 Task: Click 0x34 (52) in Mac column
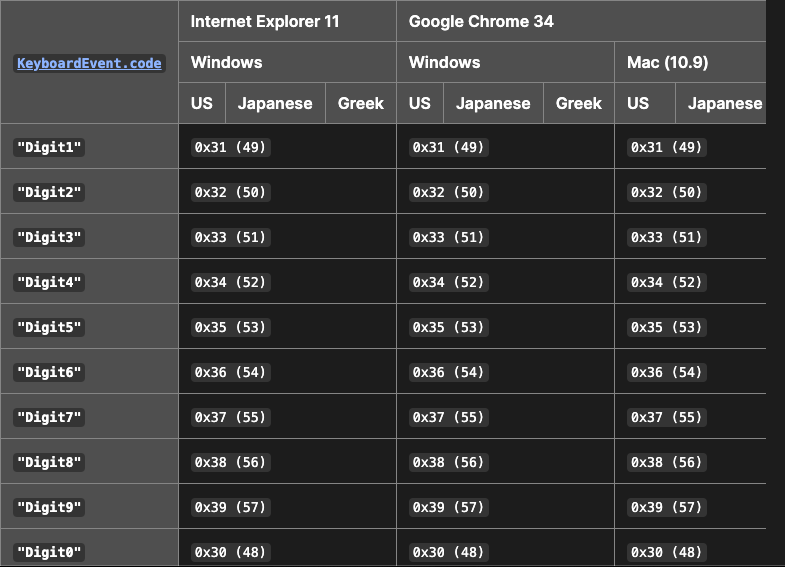667,283
